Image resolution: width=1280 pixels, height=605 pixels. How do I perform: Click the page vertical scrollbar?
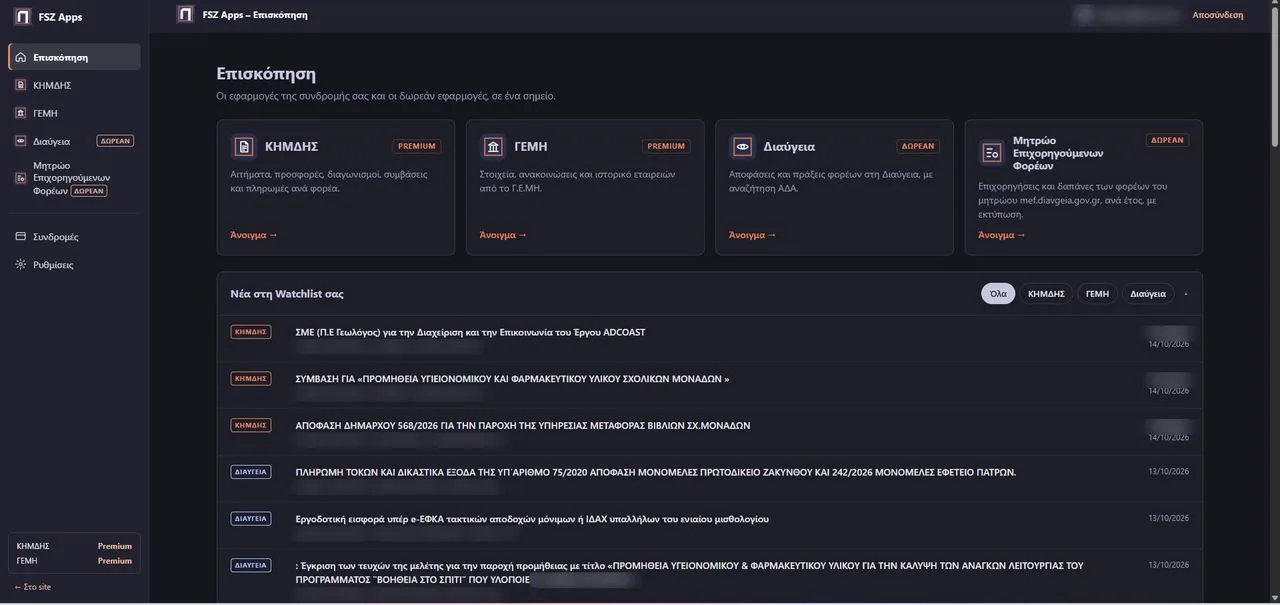pos(1274,80)
